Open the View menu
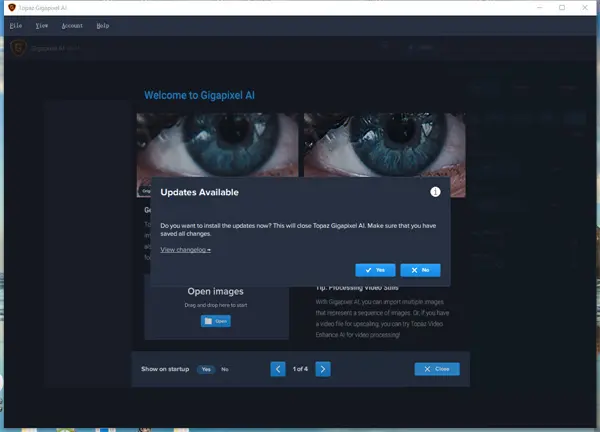 (x=42, y=25)
